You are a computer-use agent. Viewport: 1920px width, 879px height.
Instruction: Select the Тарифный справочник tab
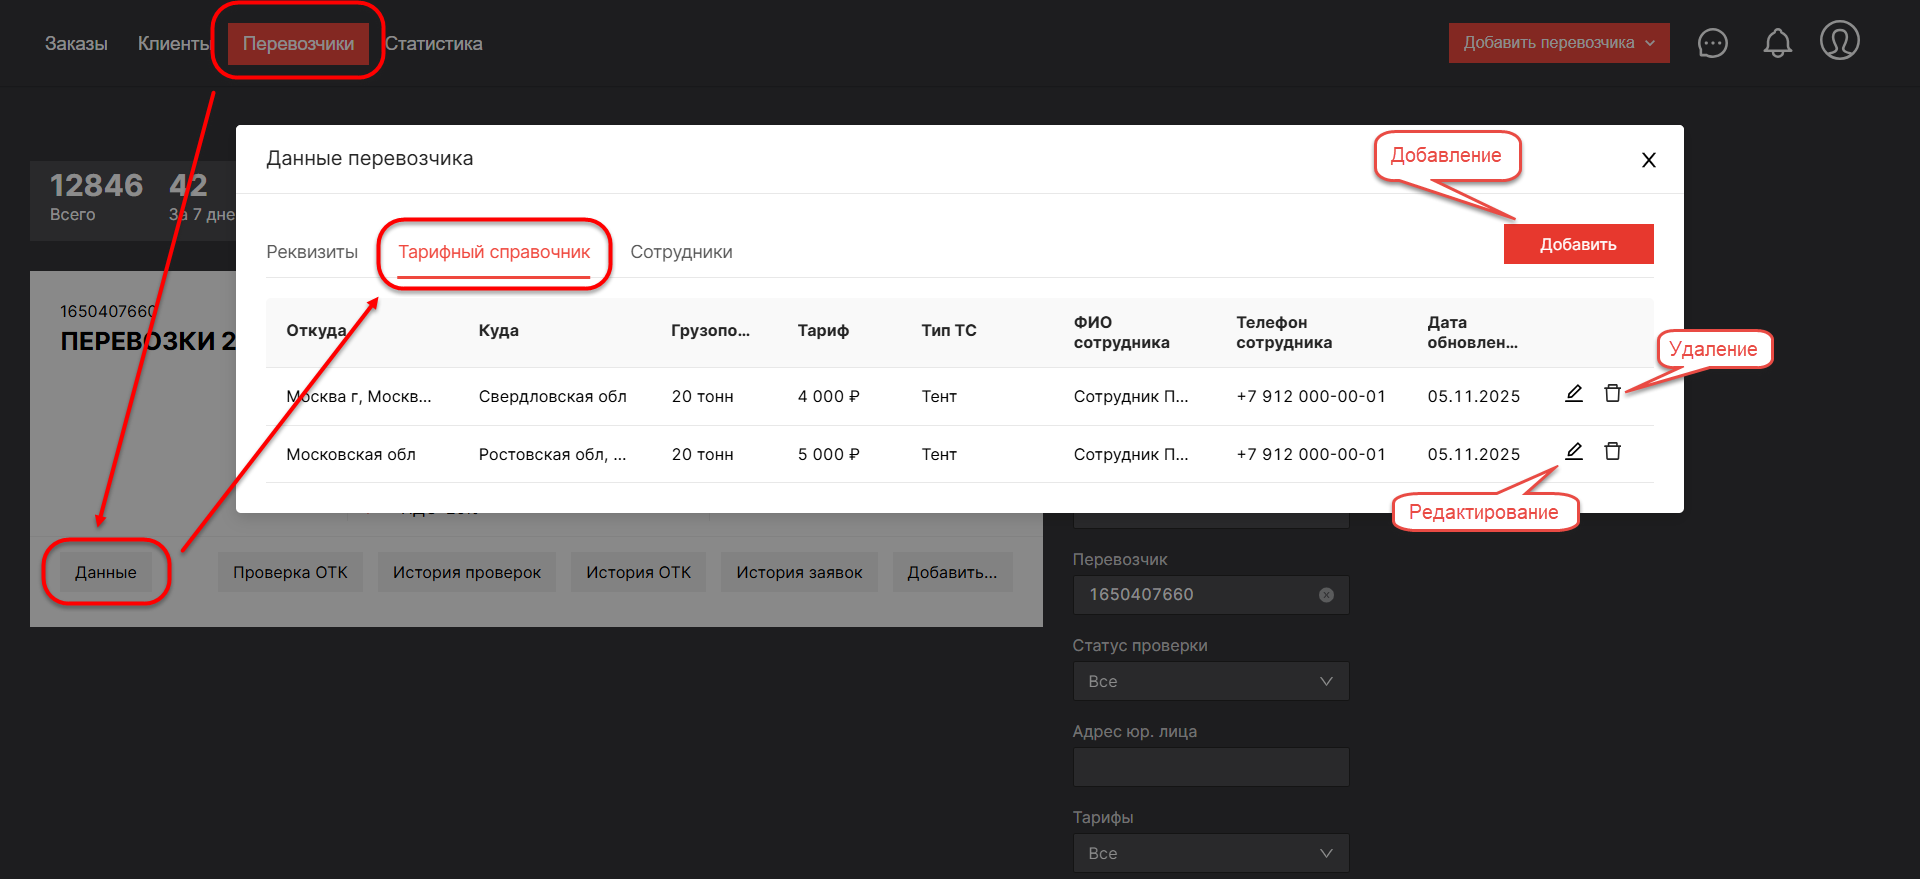[x=494, y=252]
